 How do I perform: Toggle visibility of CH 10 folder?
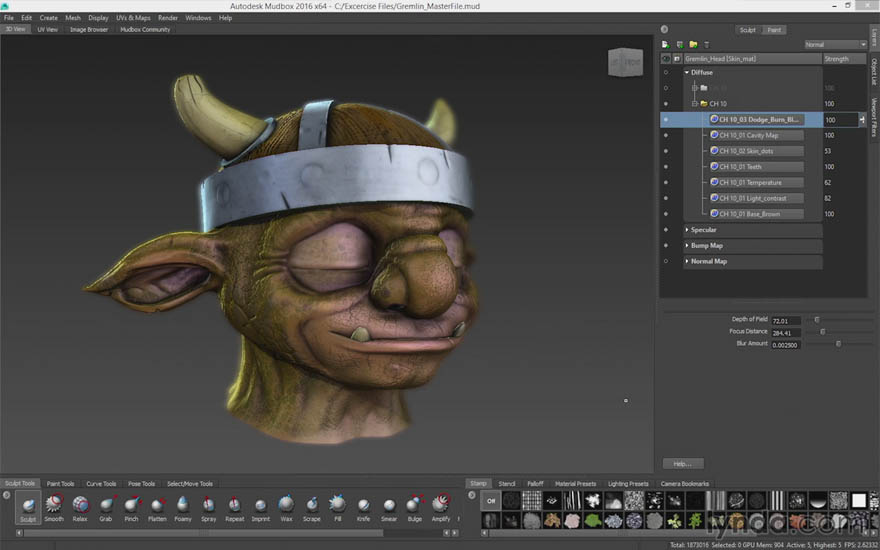(666, 104)
